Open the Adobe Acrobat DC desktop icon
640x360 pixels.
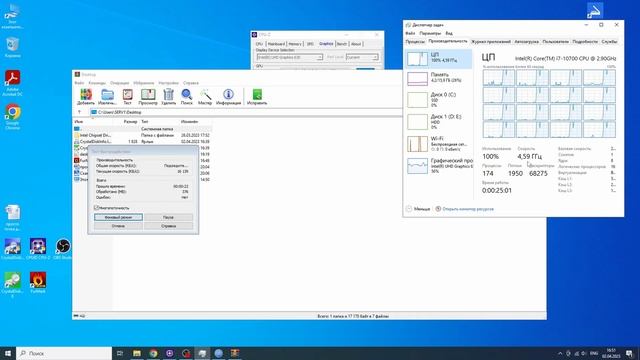[x=12, y=83]
